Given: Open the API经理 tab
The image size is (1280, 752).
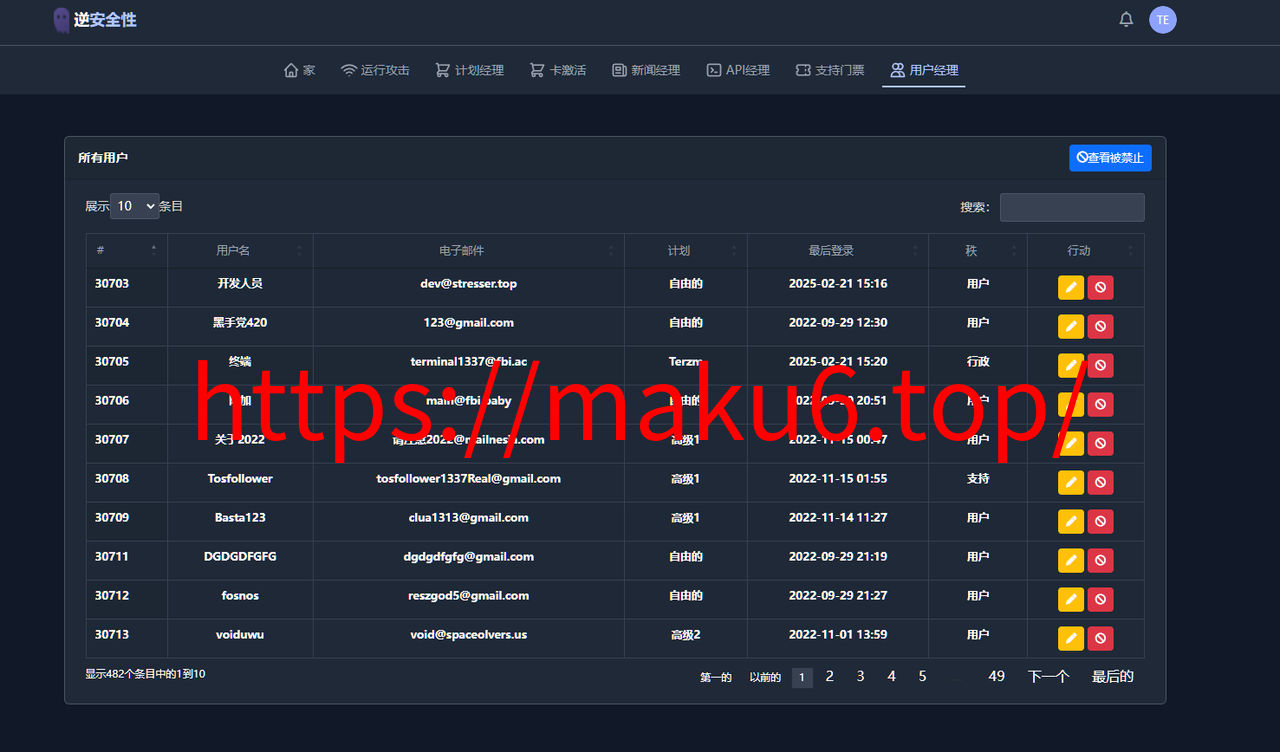Looking at the screenshot, I should [738, 70].
